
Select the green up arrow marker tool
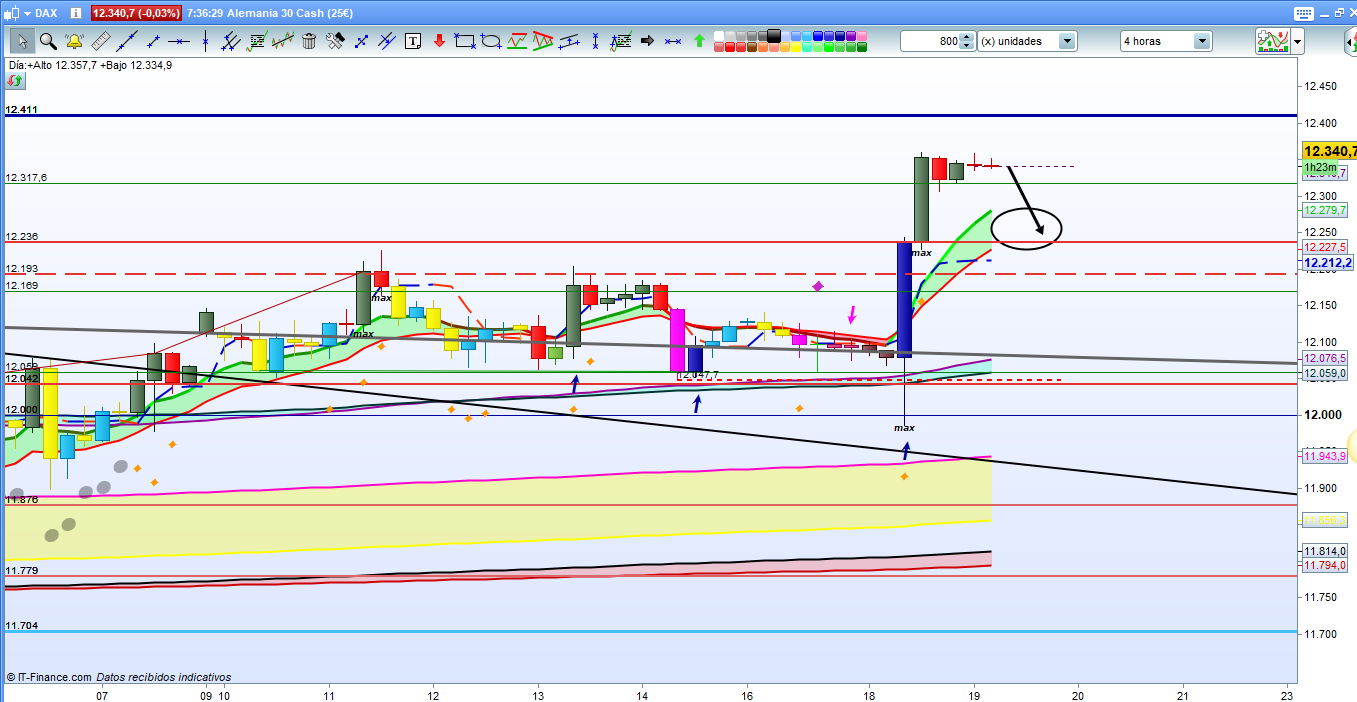(x=698, y=41)
